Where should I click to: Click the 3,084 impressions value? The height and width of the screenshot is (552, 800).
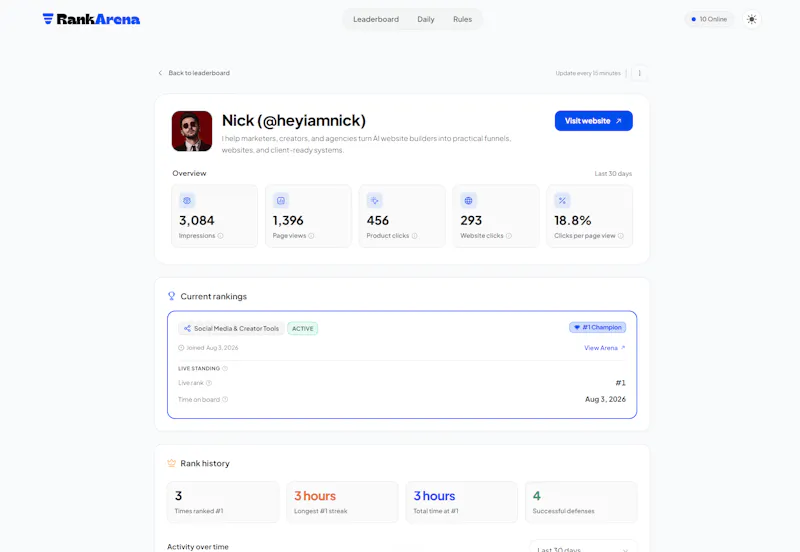pyautogui.click(x=196, y=220)
